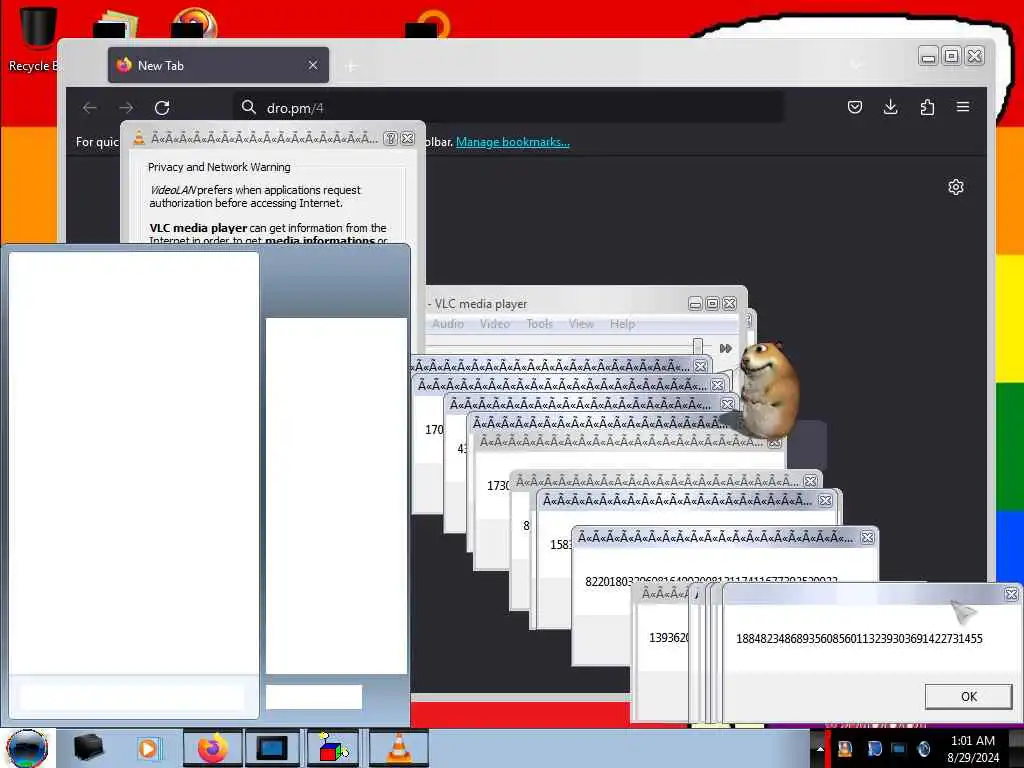1024x768 pixels.
Task: Click the colored 3D blocks taskbar icon
Action: [x=333, y=748]
